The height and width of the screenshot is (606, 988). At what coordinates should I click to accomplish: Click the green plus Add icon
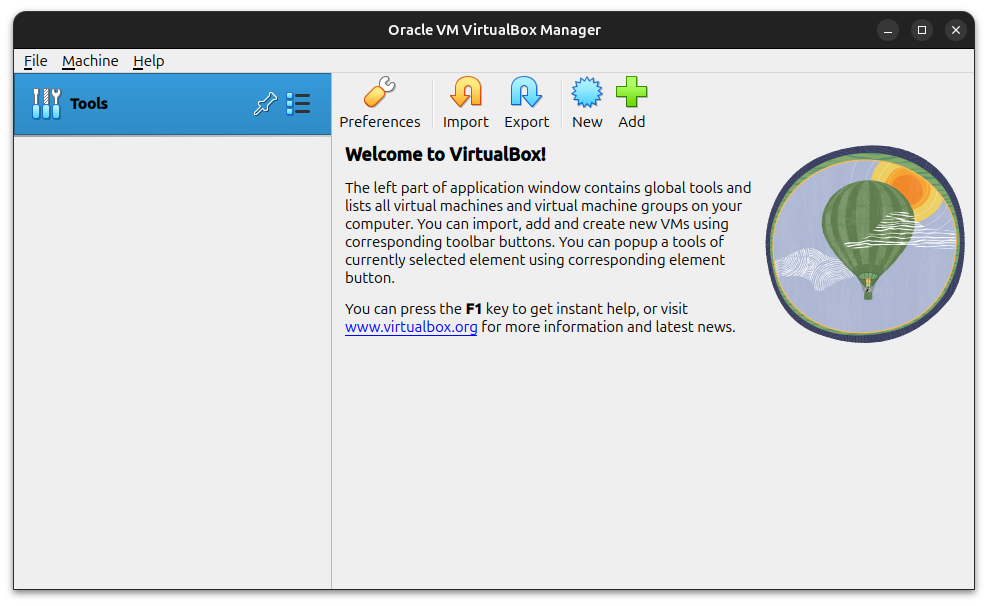point(631,94)
